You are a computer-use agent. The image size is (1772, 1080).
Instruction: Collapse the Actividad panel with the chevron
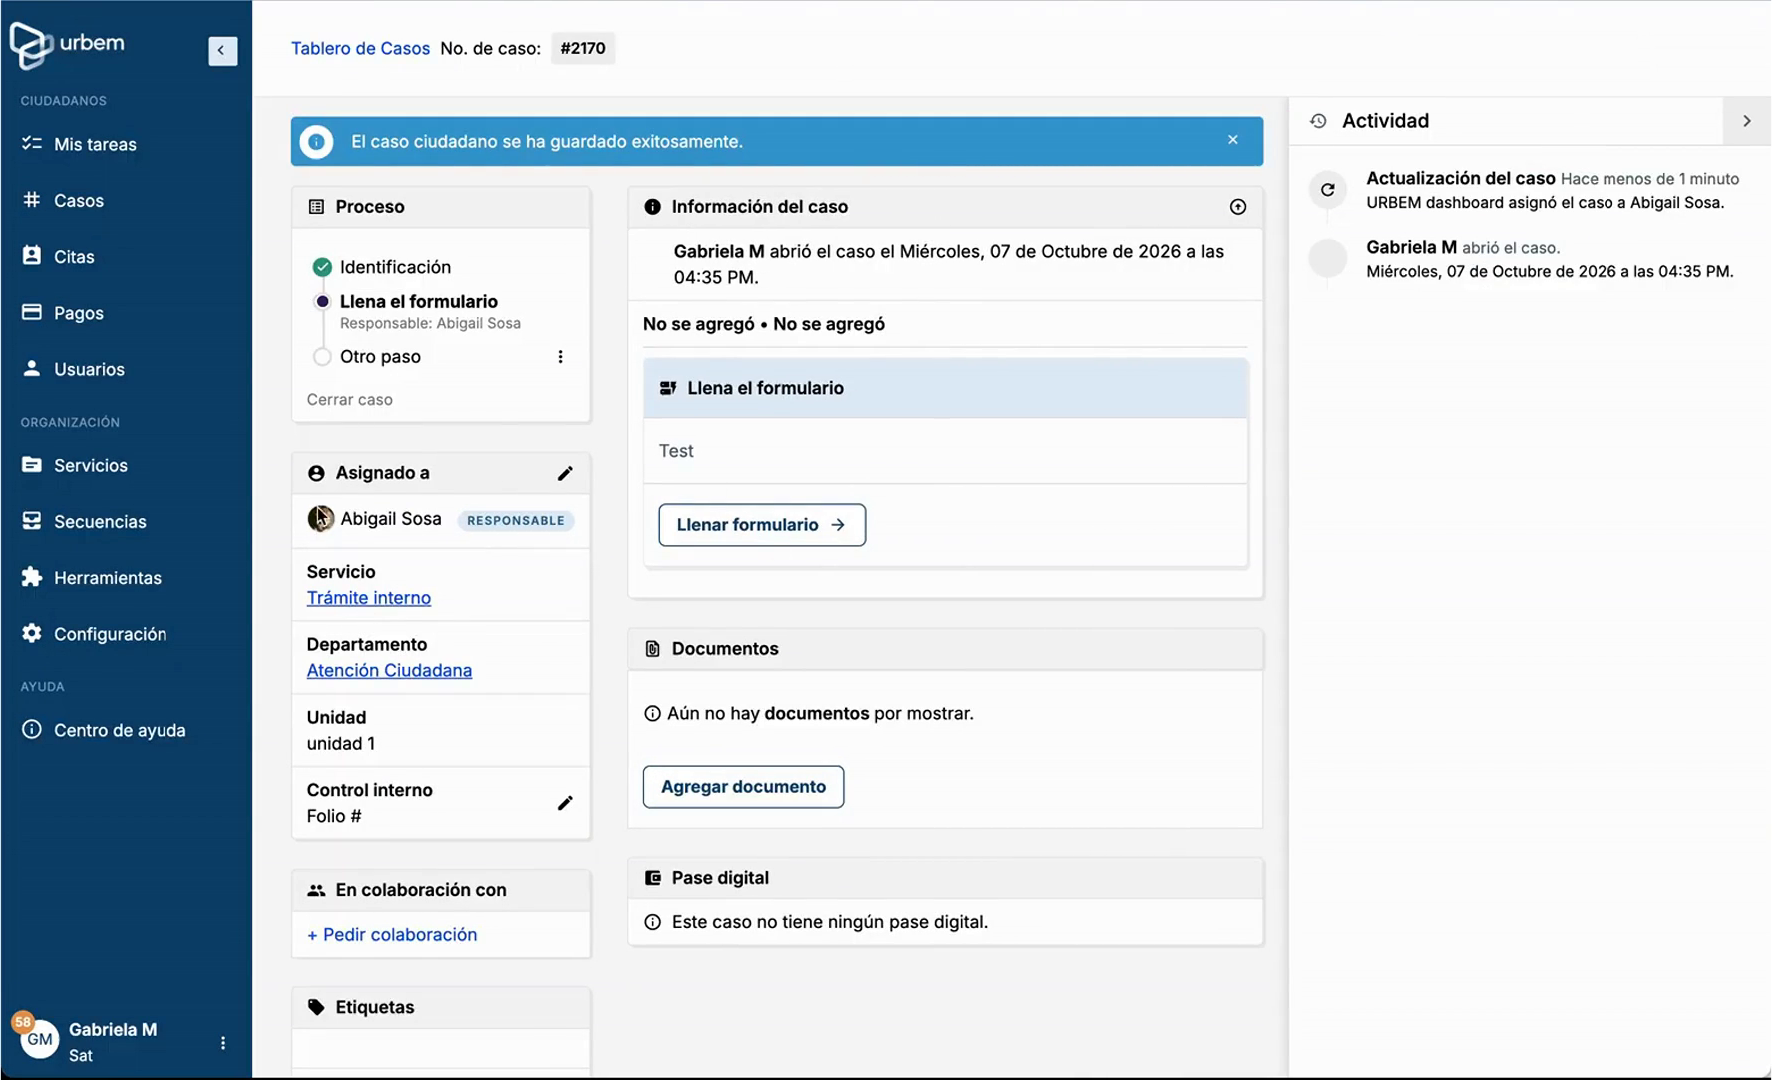(1747, 121)
